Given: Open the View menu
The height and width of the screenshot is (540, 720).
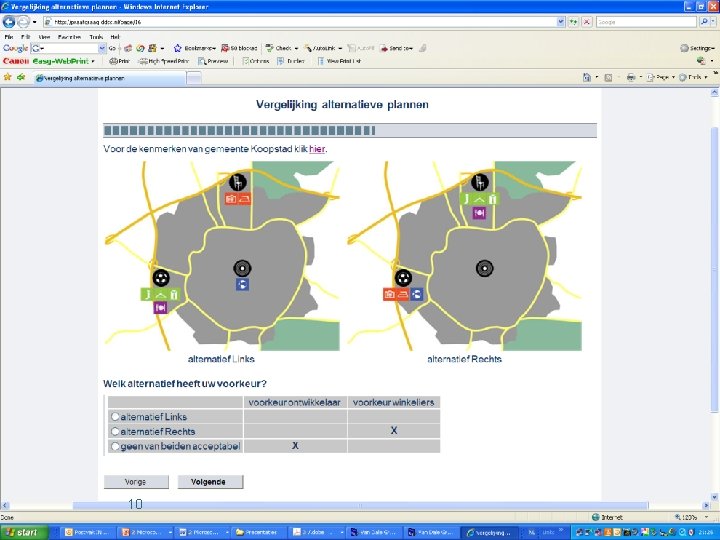Looking at the screenshot, I should click(44, 37).
